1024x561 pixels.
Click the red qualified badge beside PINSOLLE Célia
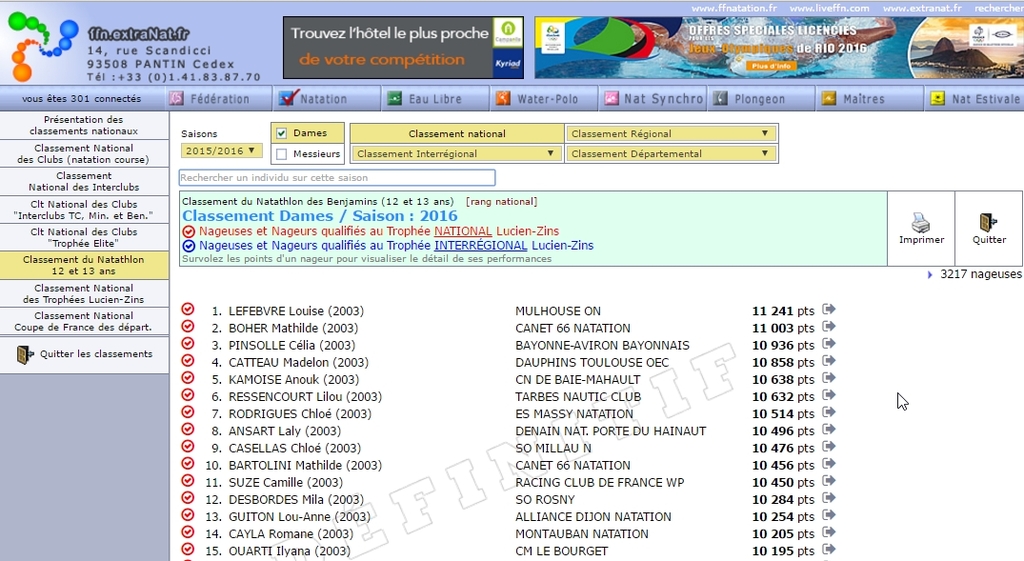click(x=188, y=345)
